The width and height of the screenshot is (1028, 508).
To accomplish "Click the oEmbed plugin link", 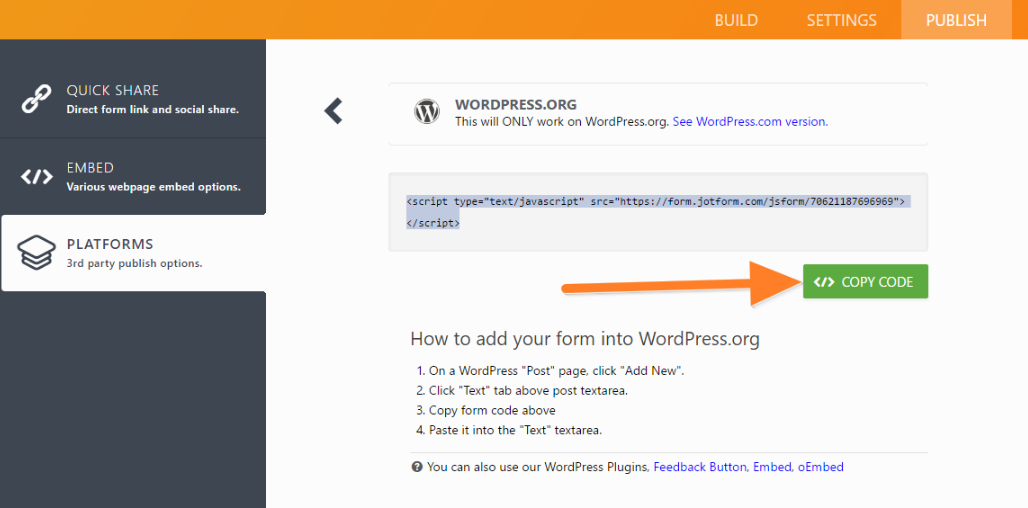I will tap(821, 467).
